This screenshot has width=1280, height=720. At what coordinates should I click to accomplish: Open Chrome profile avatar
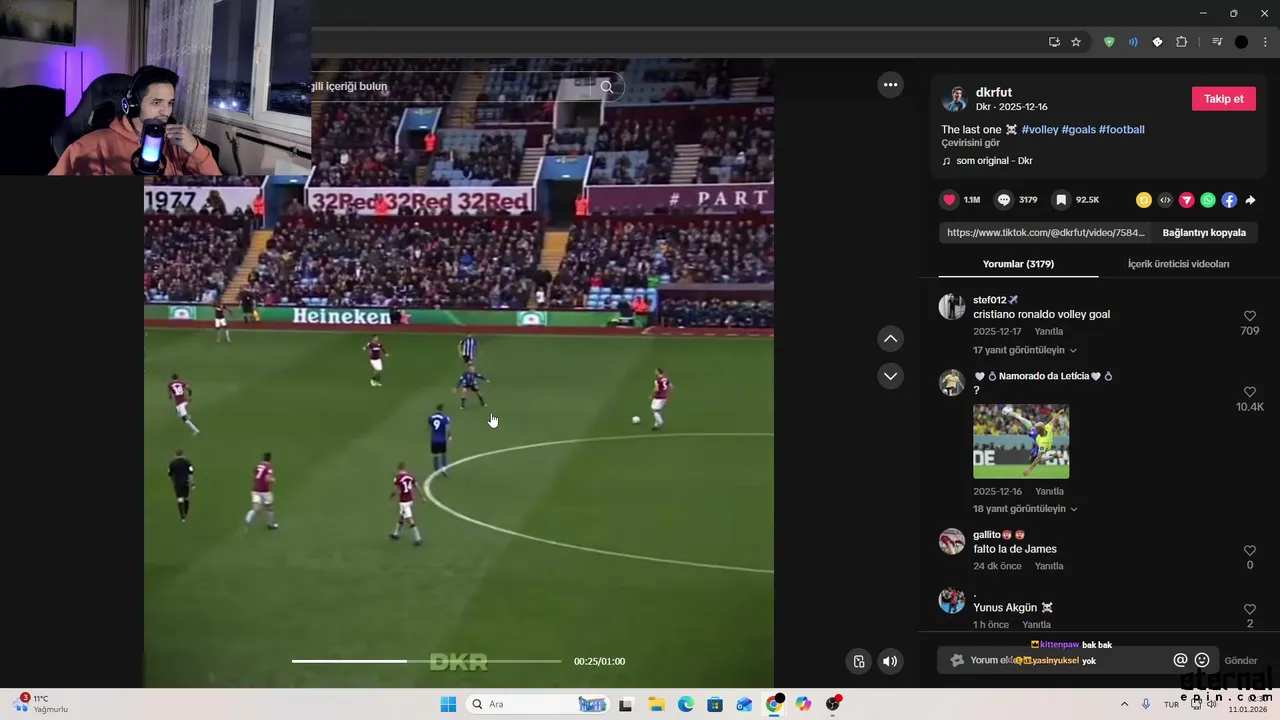pos(1241,42)
